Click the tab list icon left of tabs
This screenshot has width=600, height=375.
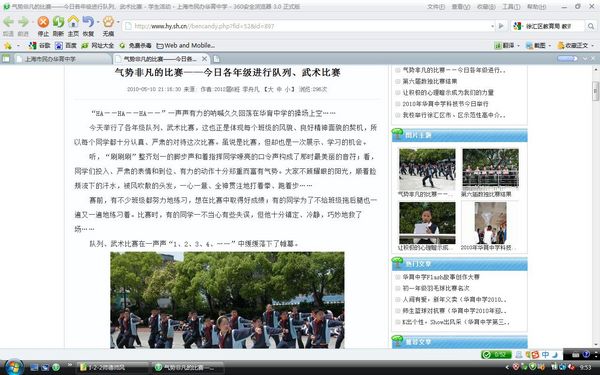coord(6,59)
